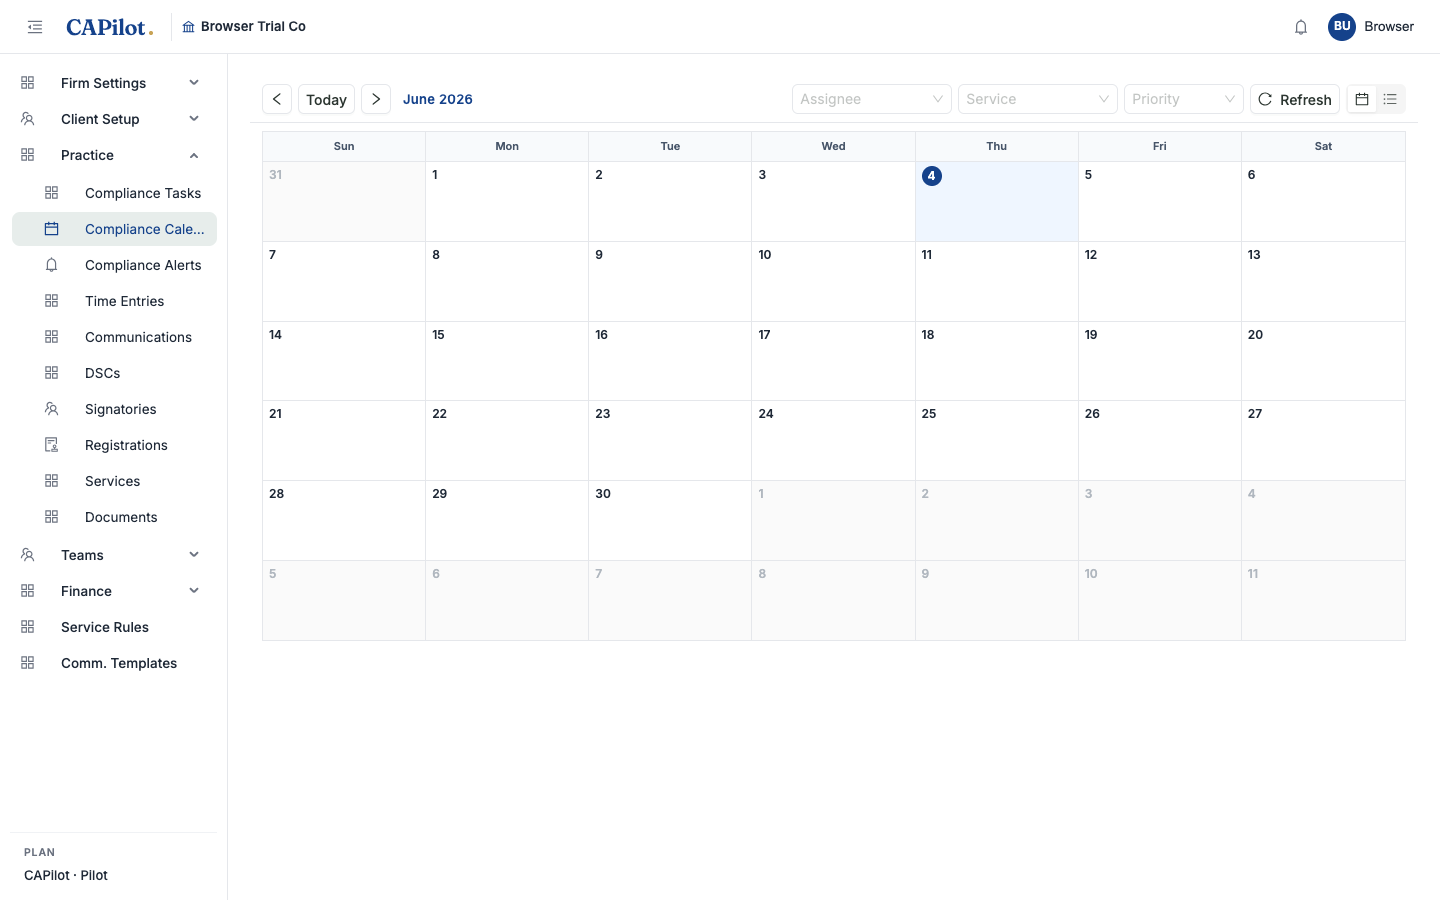Open the Service filter dropdown

1038,99
